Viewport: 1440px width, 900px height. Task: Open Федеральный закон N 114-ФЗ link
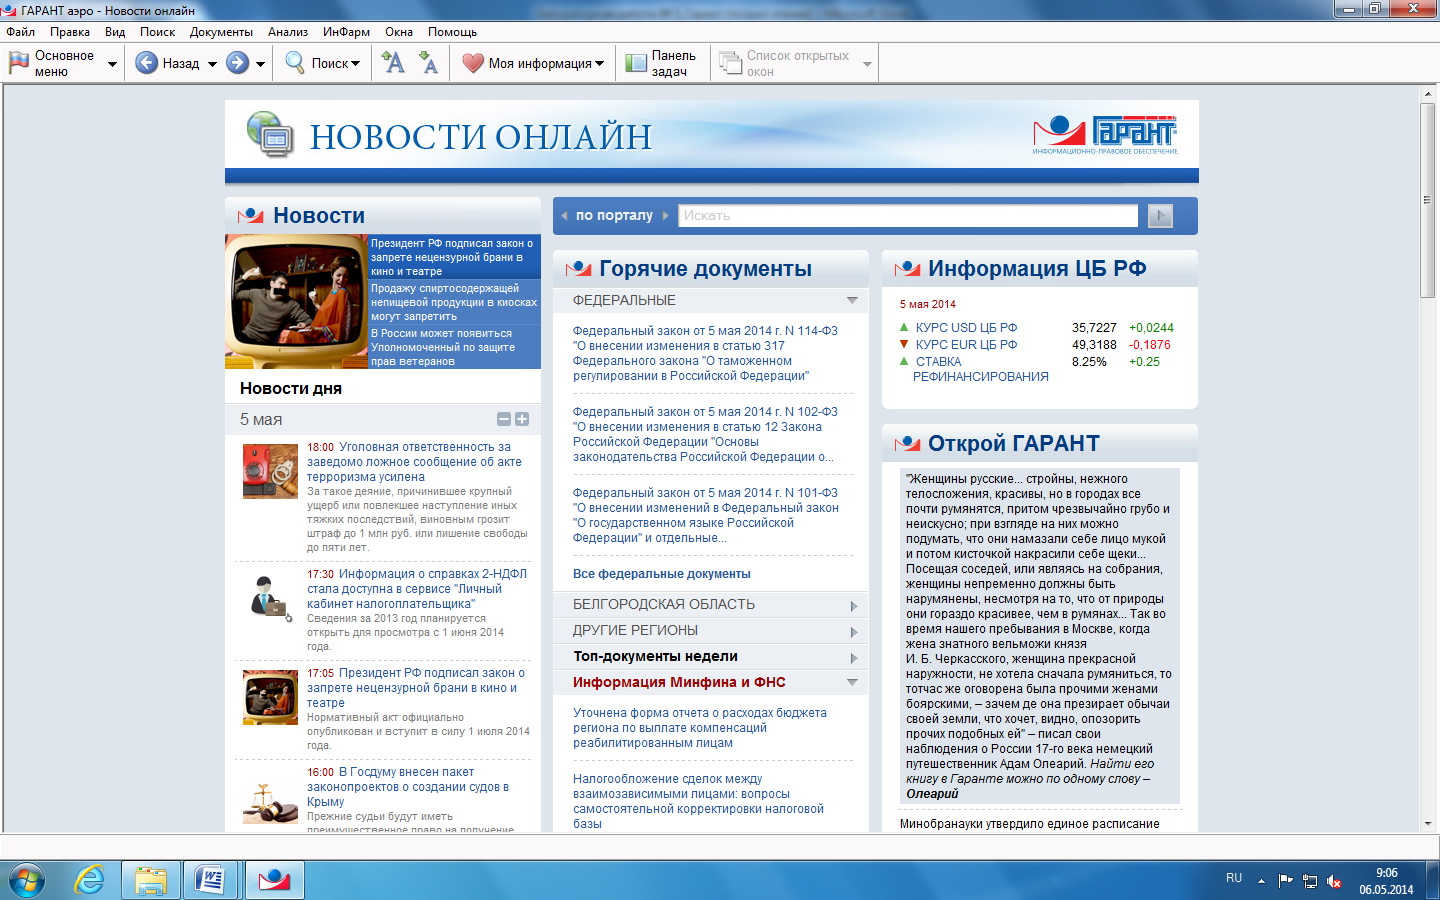pos(705,353)
